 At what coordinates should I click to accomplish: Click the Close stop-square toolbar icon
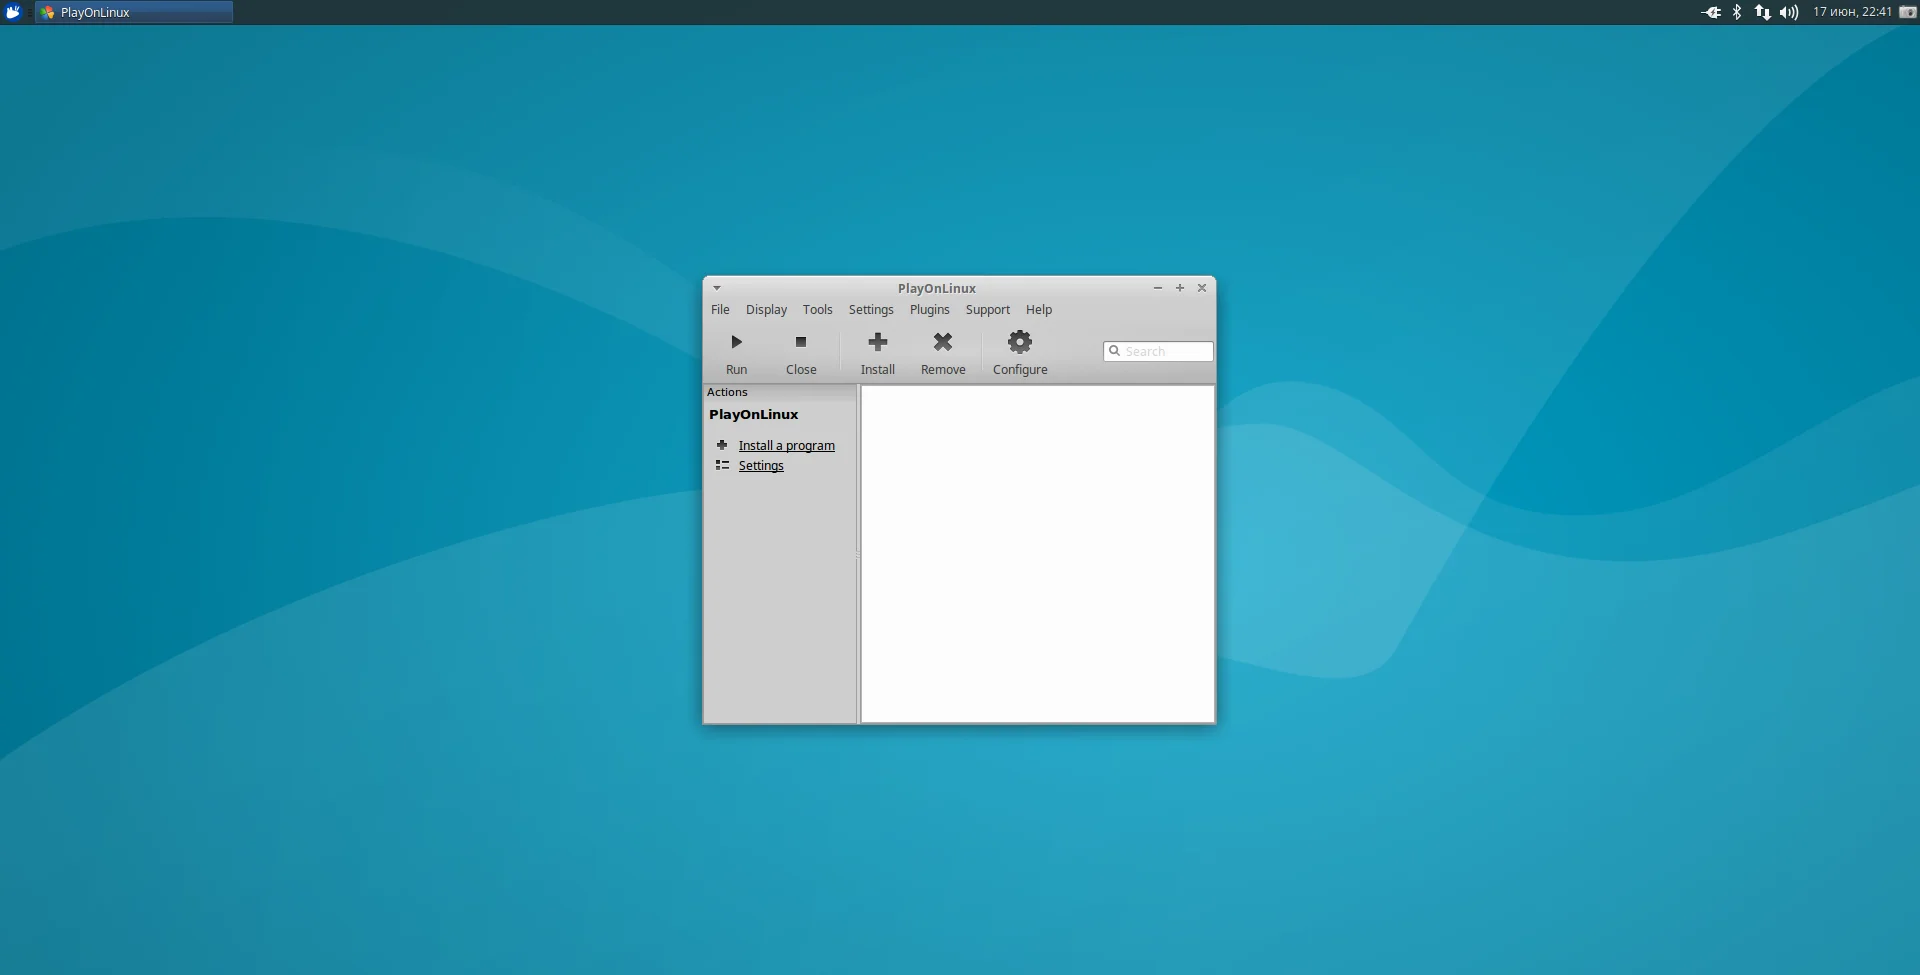pyautogui.click(x=801, y=342)
